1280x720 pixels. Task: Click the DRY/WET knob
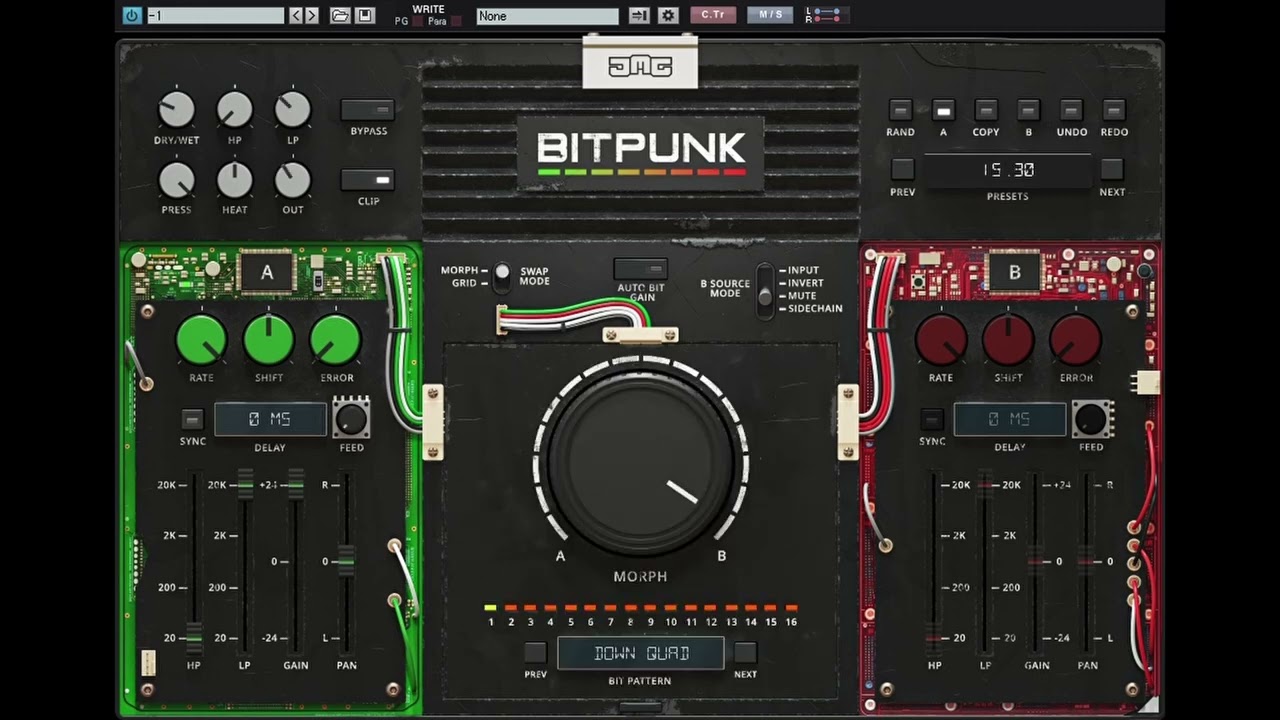(x=176, y=109)
